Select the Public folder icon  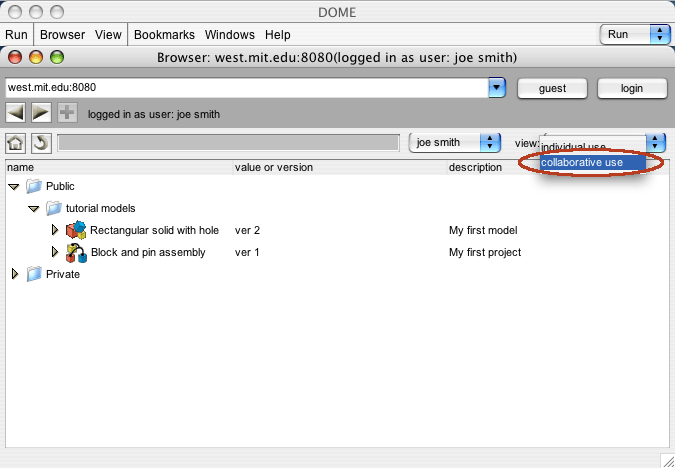(x=34, y=186)
